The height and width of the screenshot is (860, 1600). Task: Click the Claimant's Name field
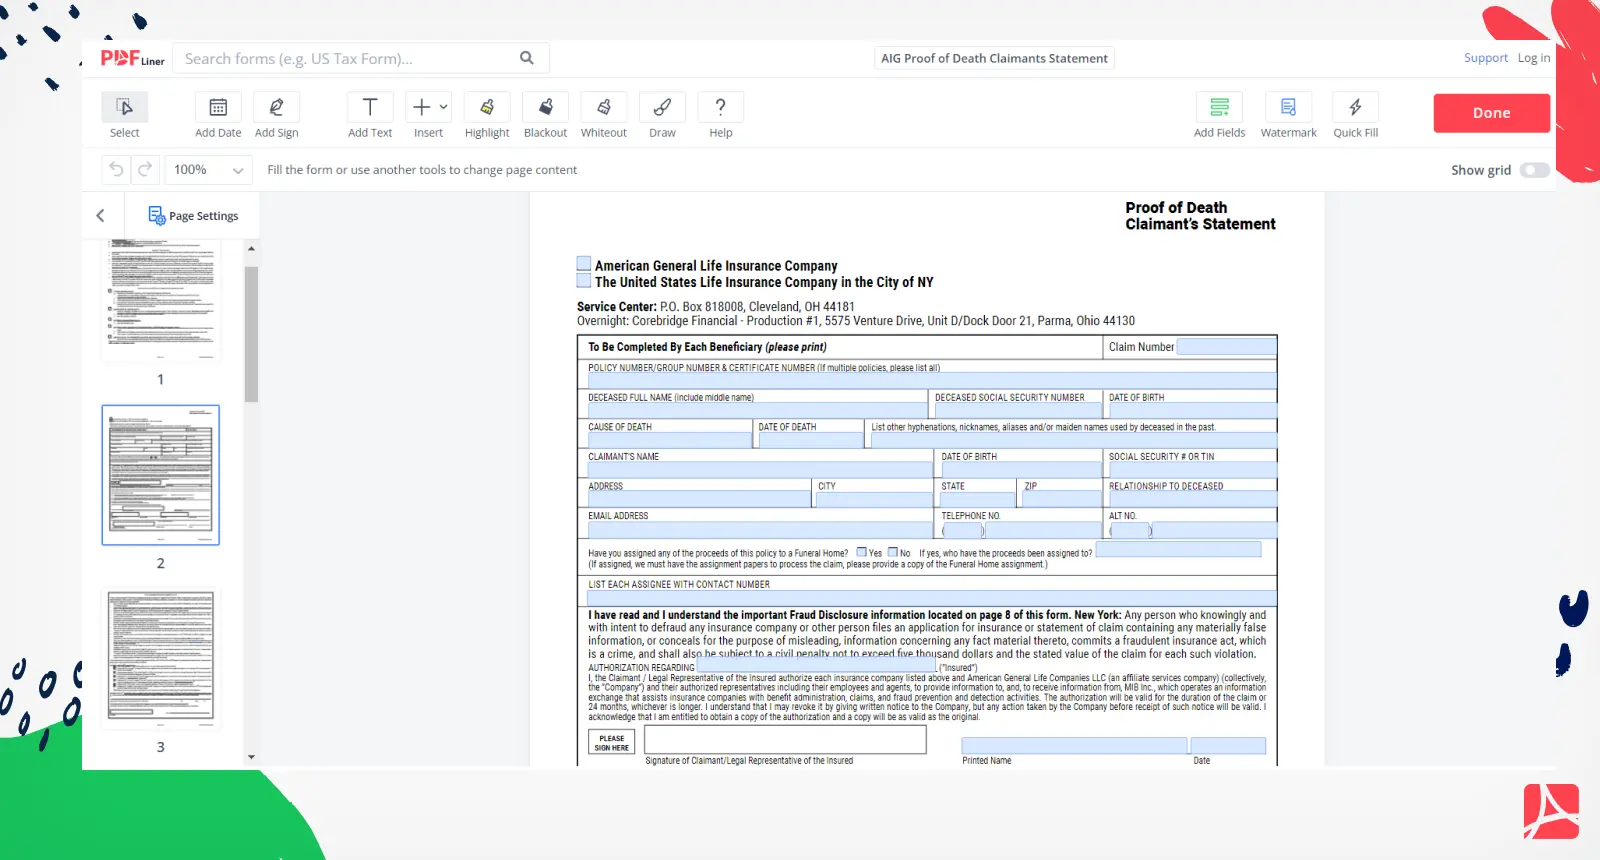coord(759,469)
